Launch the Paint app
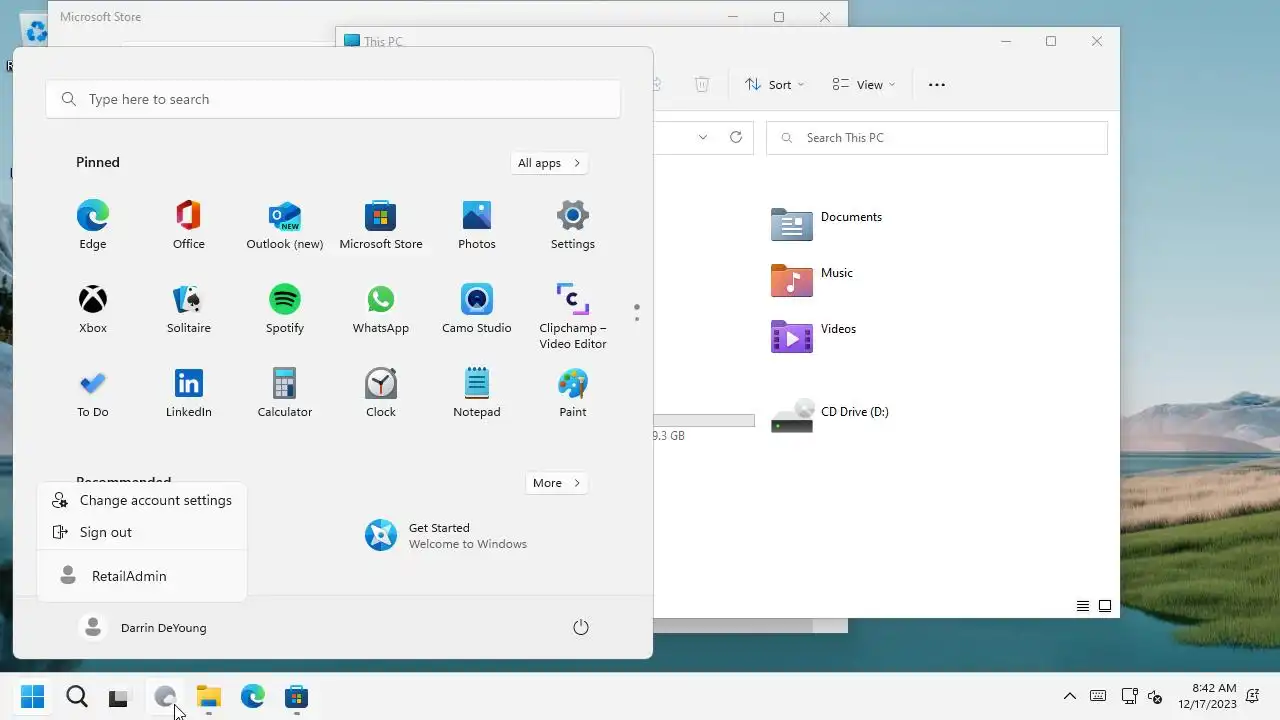The image size is (1280, 720). coord(573,392)
